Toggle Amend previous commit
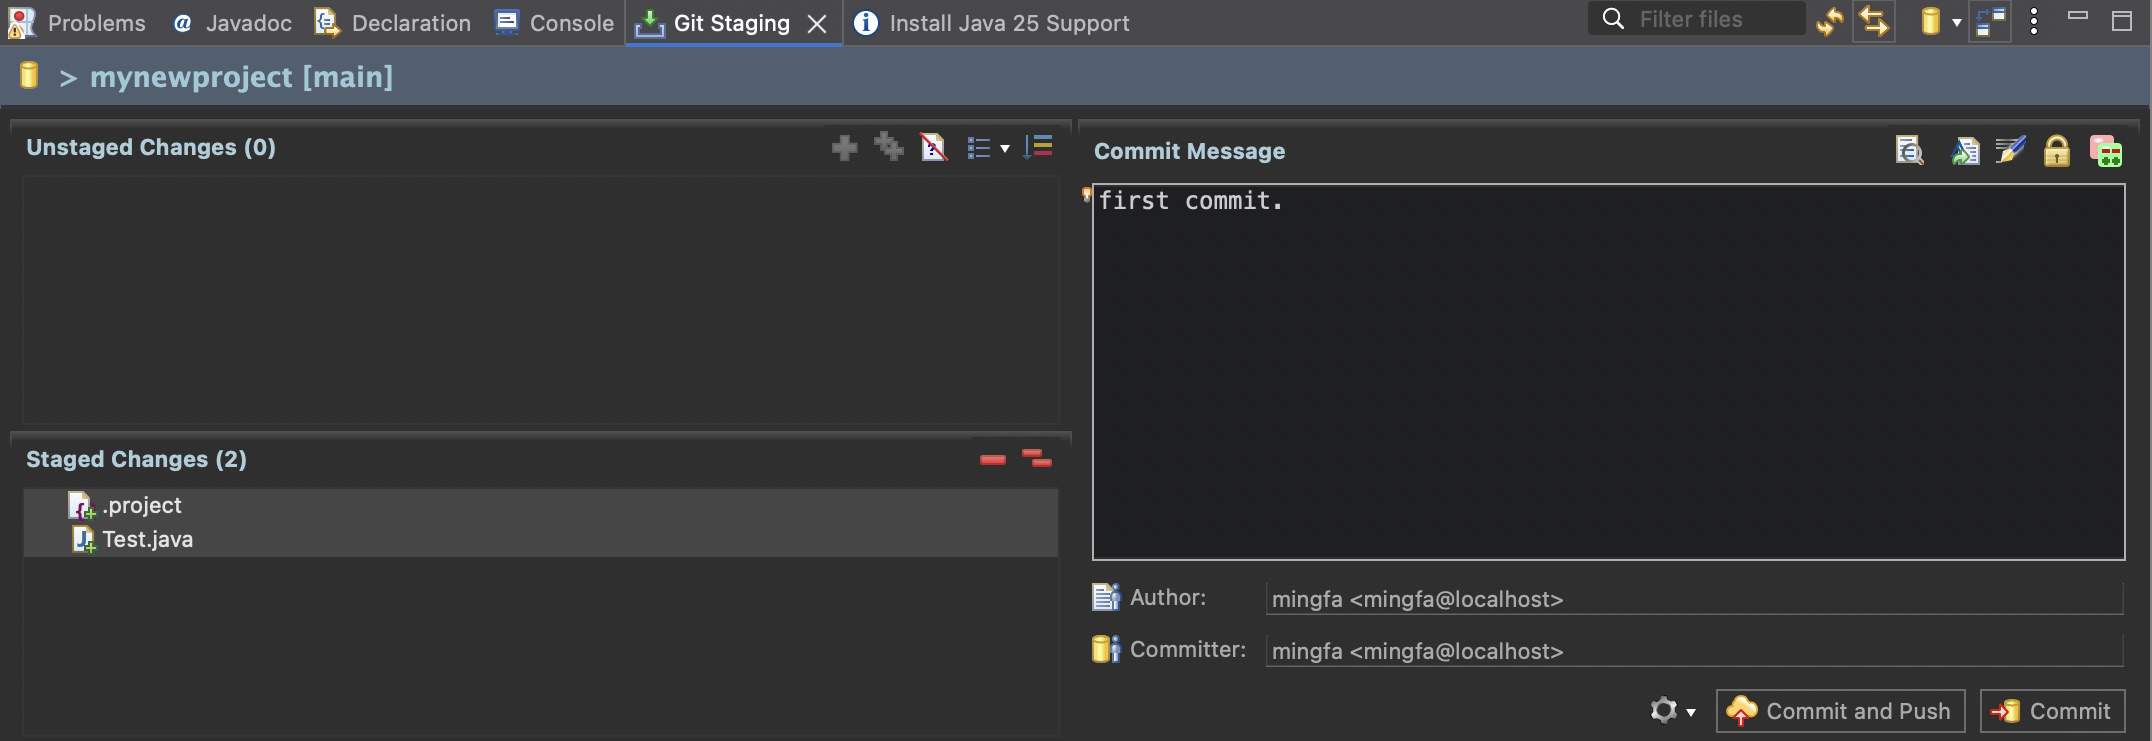This screenshot has width=2152, height=741. click(1964, 151)
